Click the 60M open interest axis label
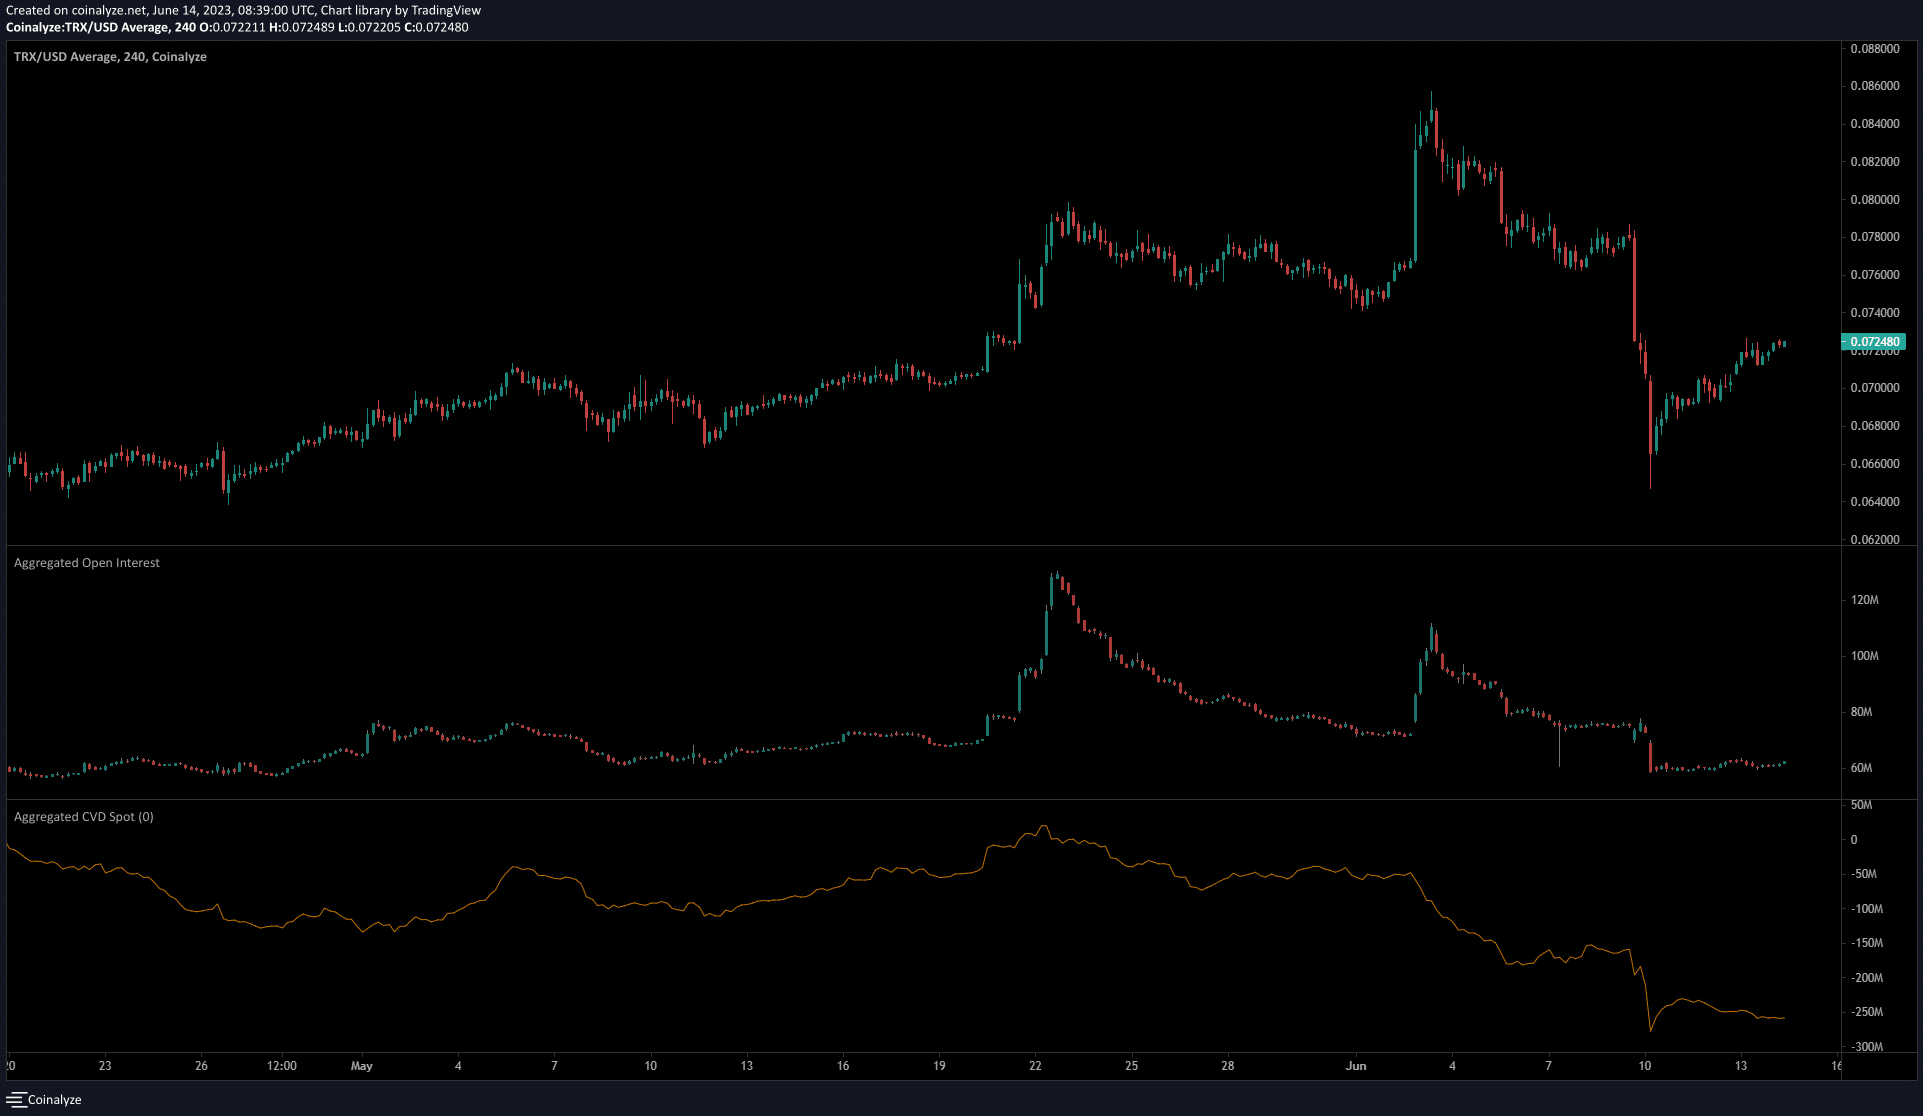This screenshot has width=1923, height=1116. pos(1861,769)
